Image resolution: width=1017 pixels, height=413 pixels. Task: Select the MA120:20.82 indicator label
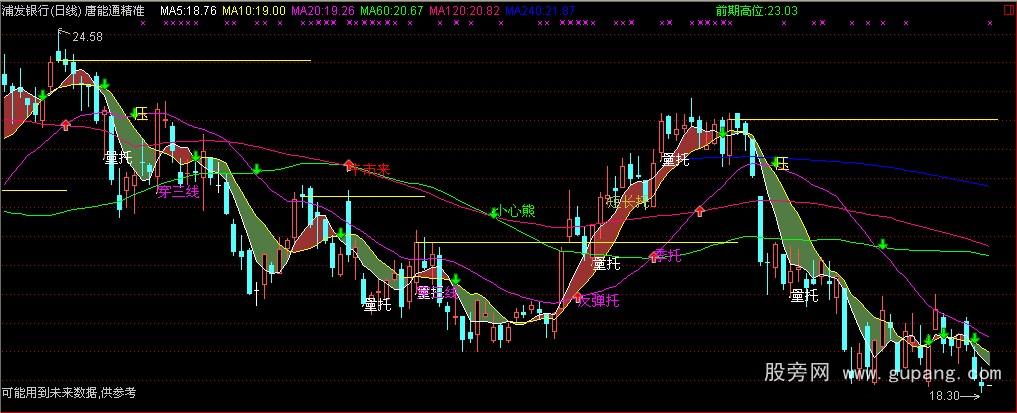tap(465, 9)
